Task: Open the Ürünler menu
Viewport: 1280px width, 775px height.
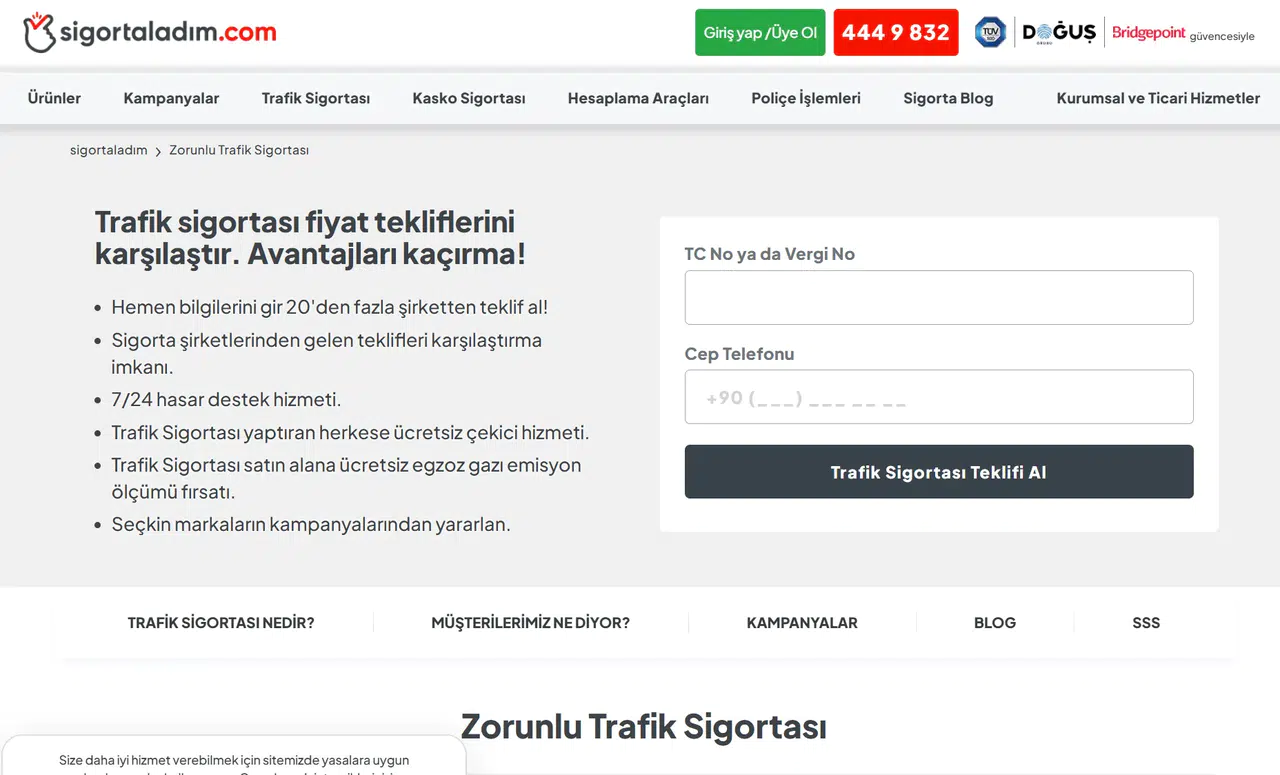Action: coord(54,98)
